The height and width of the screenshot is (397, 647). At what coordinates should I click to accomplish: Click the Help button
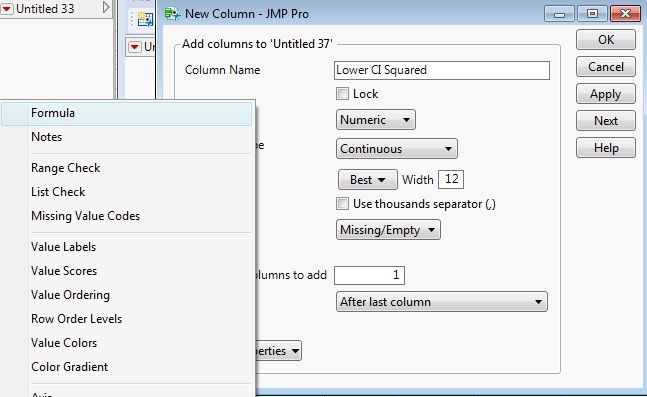click(x=606, y=148)
